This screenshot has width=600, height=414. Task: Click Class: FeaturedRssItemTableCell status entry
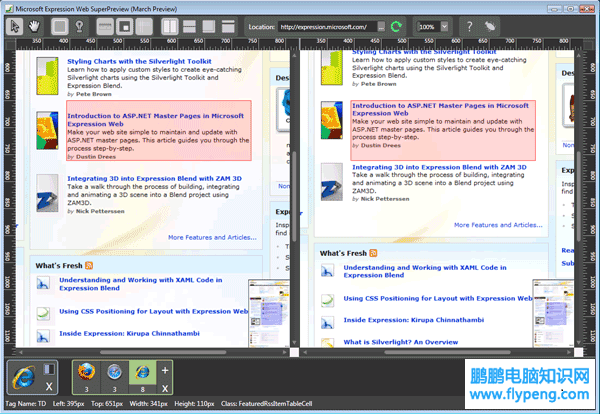(266, 403)
